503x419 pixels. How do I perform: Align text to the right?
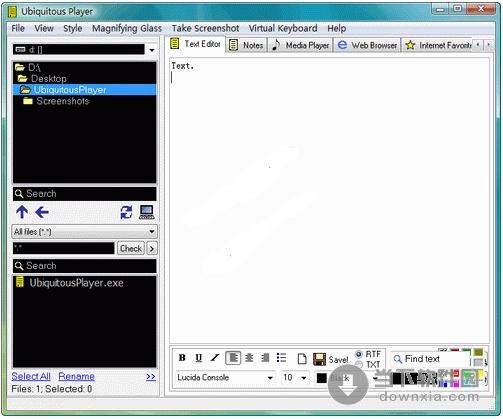click(x=265, y=358)
